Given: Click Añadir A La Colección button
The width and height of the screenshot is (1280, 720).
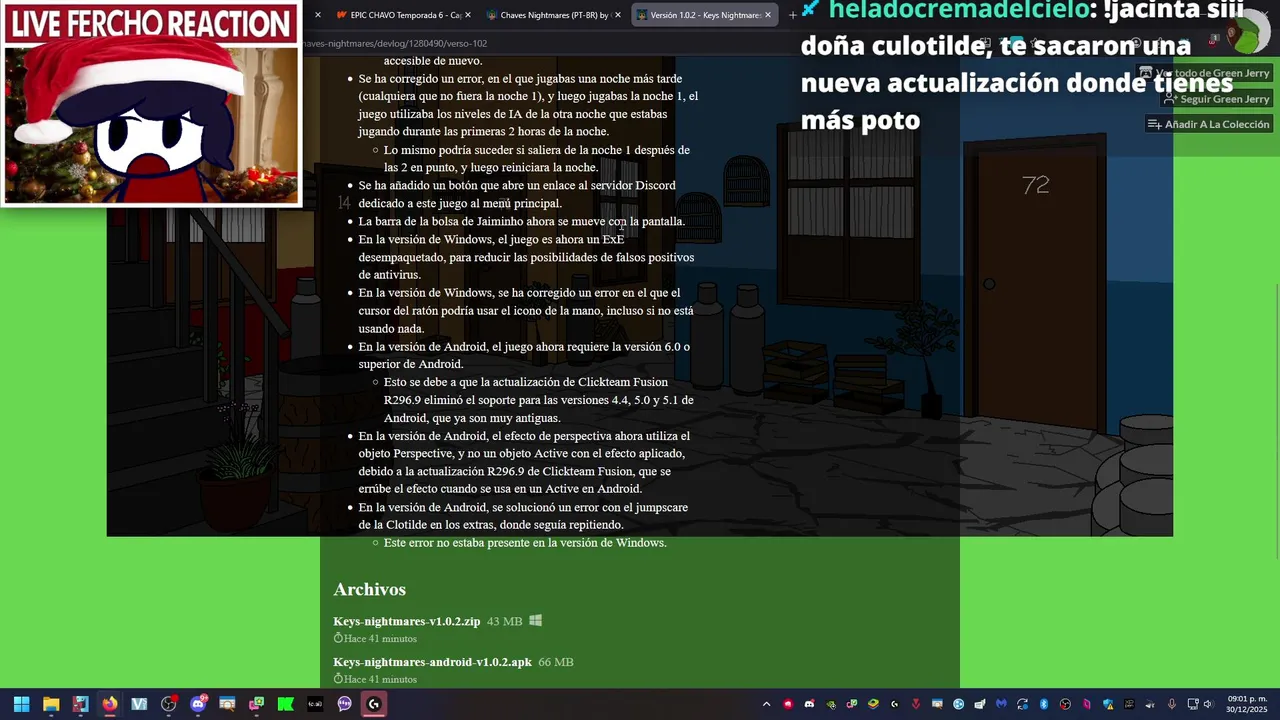Looking at the screenshot, I should pyautogui.click(x=1209, y=124).
